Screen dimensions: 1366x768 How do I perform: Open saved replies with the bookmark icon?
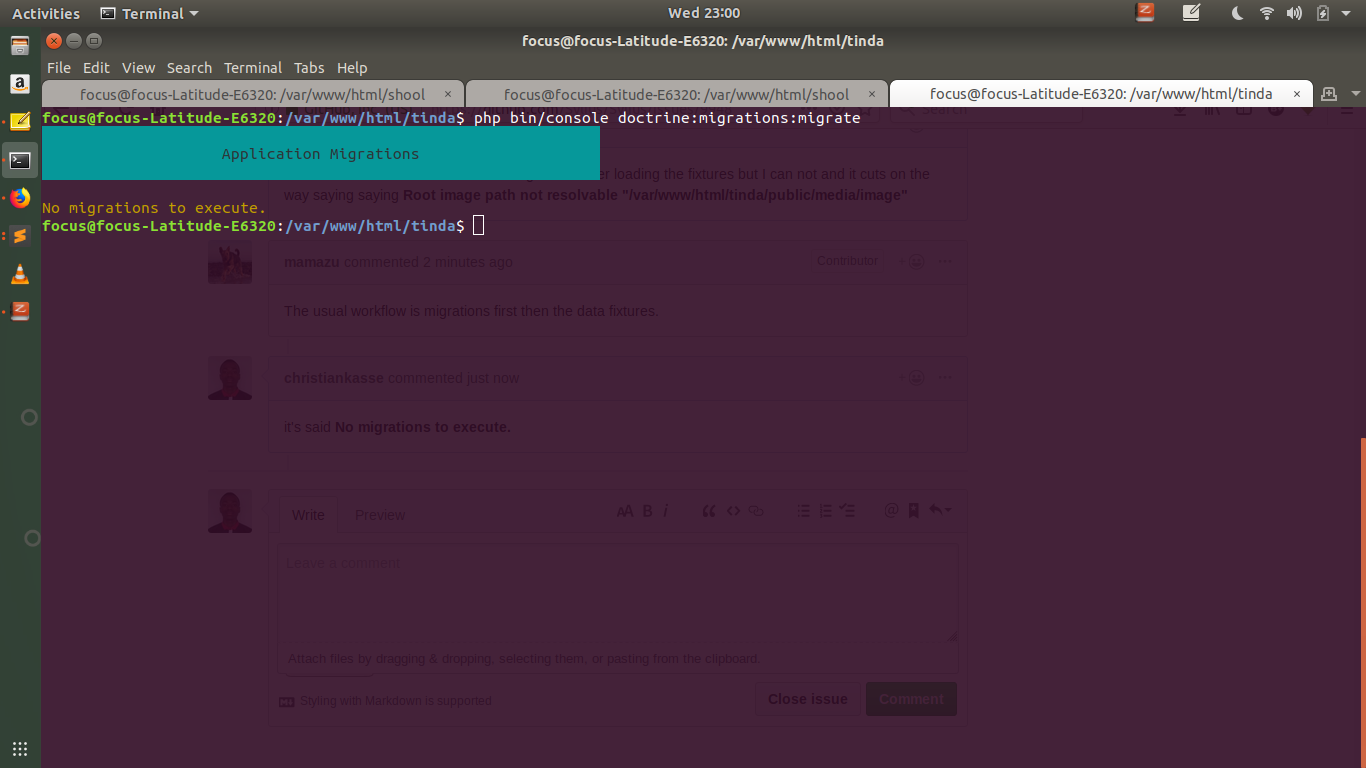pos(912,510)
